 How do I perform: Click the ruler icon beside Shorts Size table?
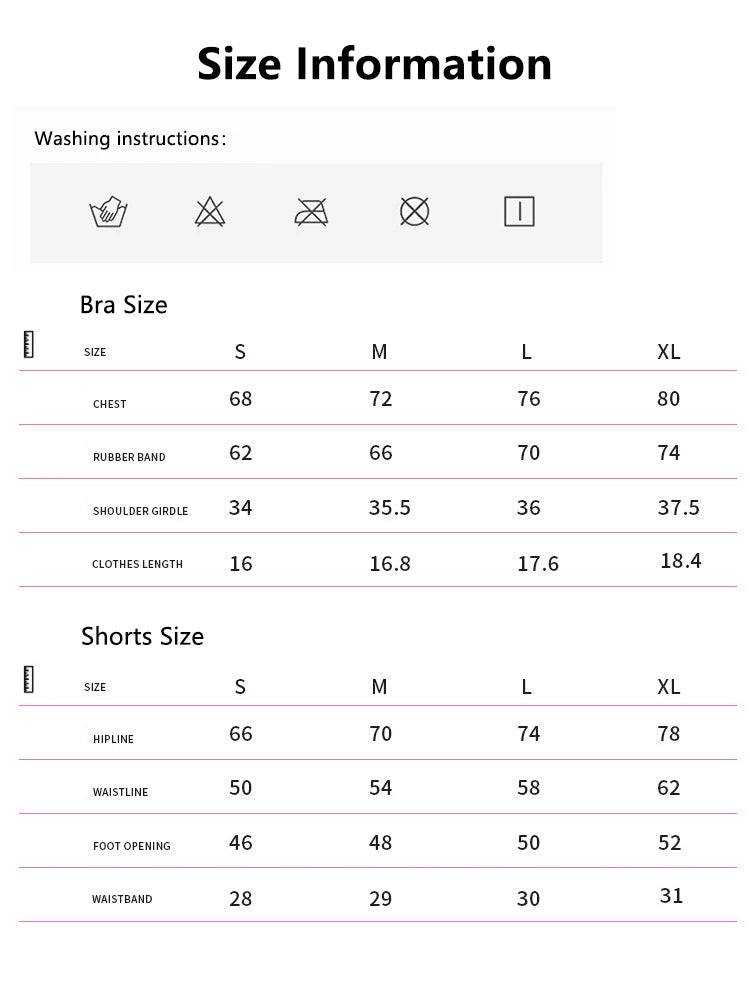pos(28,679)
